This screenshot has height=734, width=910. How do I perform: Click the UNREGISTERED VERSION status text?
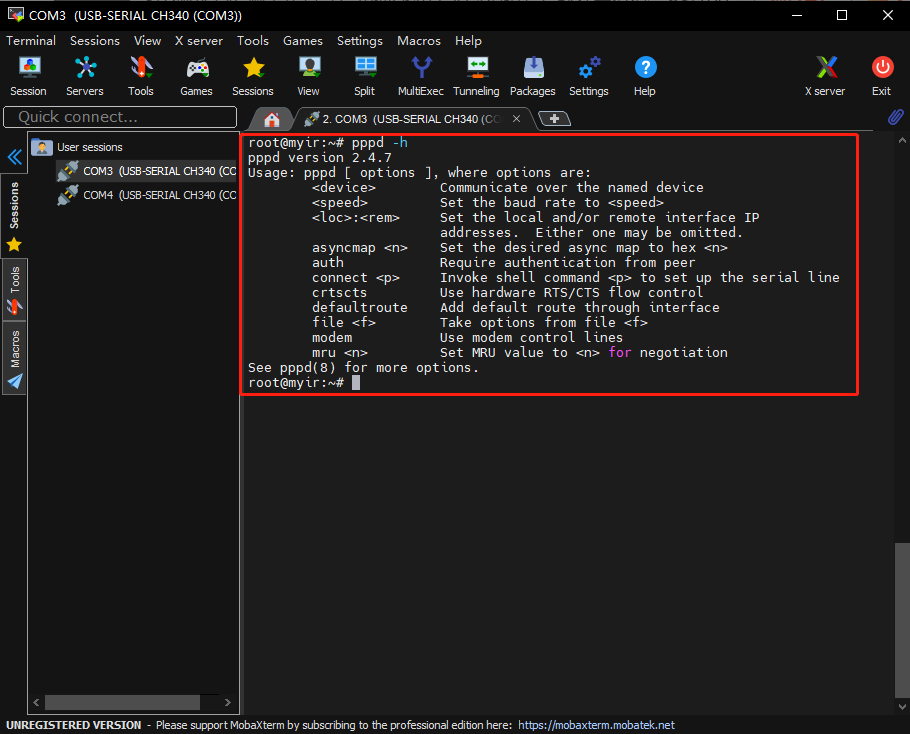[x=74, y=725]
